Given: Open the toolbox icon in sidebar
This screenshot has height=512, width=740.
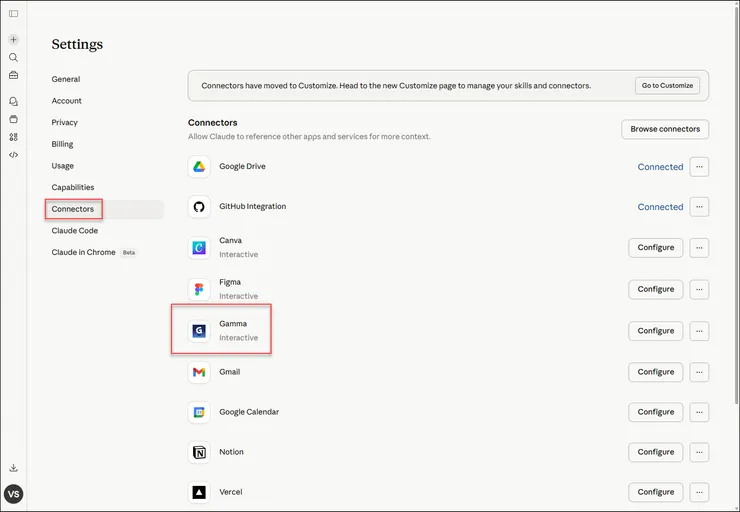Looking at the screenshot, I should 14,75.
